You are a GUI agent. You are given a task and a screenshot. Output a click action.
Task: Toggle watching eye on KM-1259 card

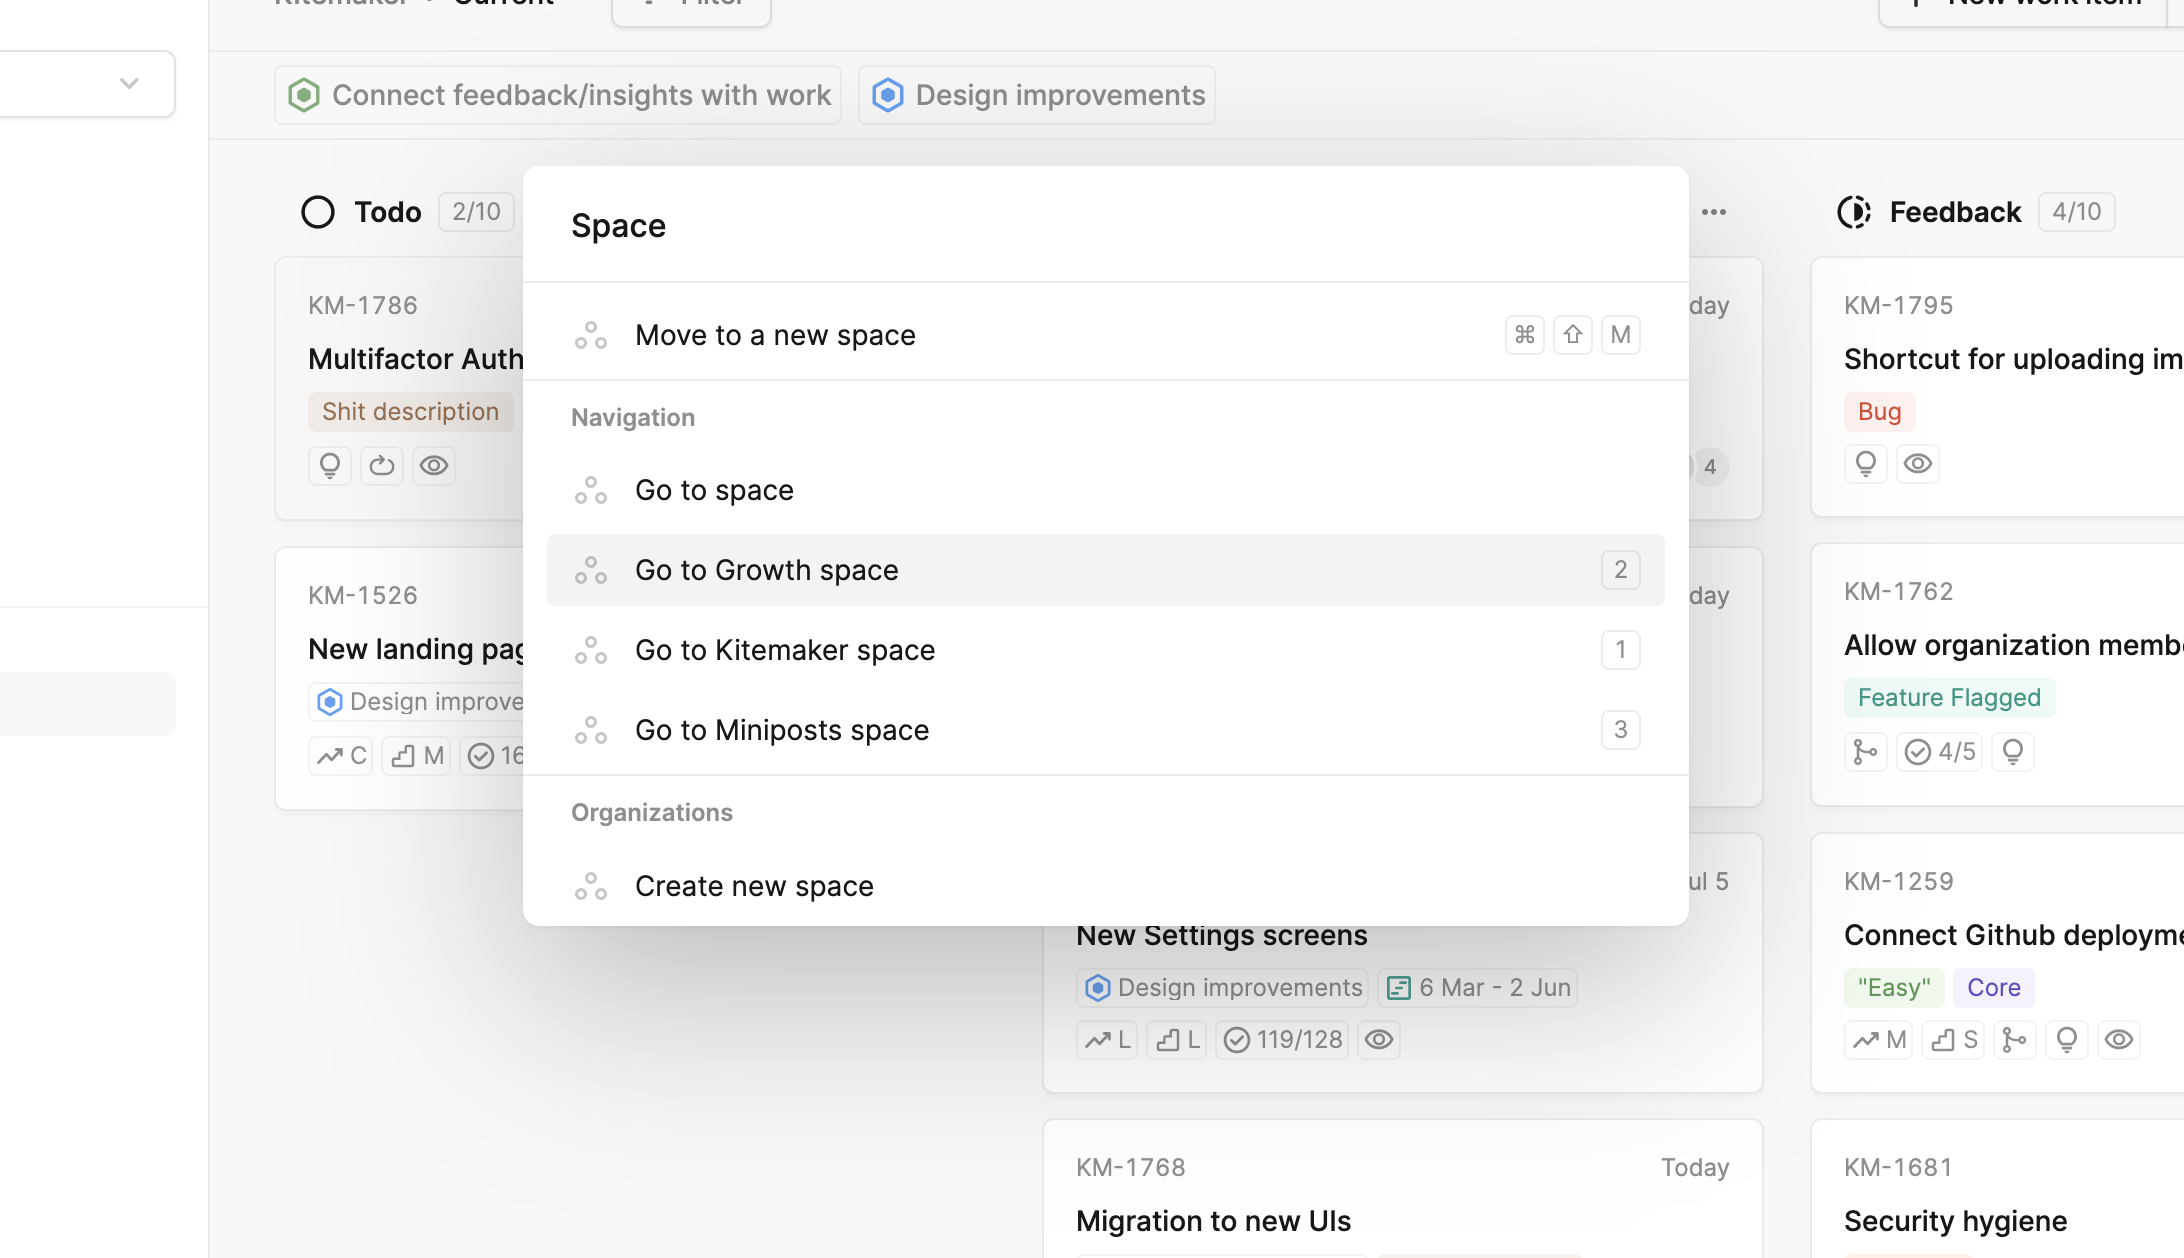coord(2119,1040)
